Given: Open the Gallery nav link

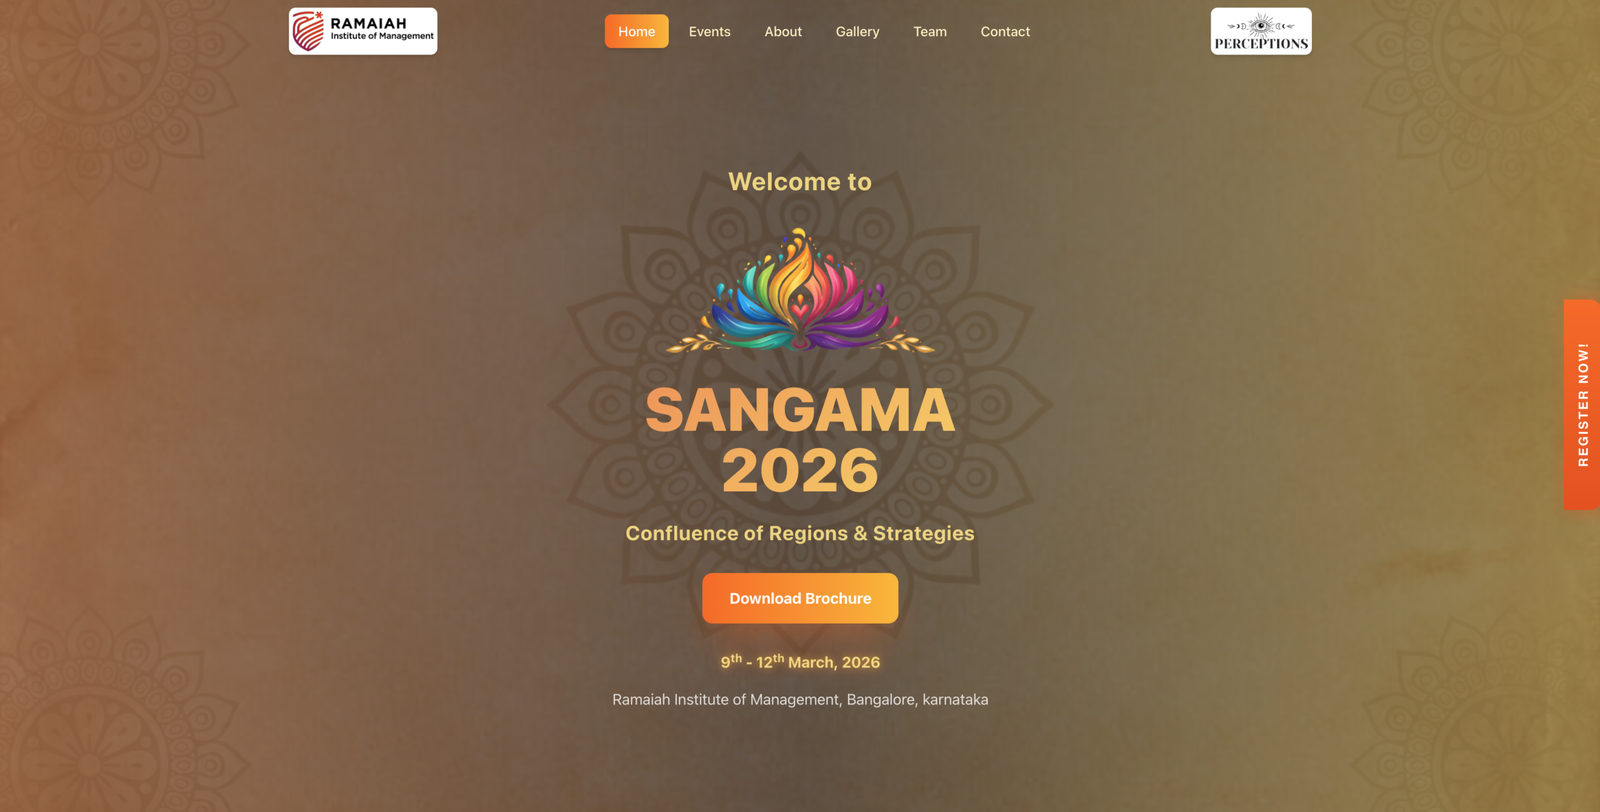Looking at the screenshot, I should 858,31.
